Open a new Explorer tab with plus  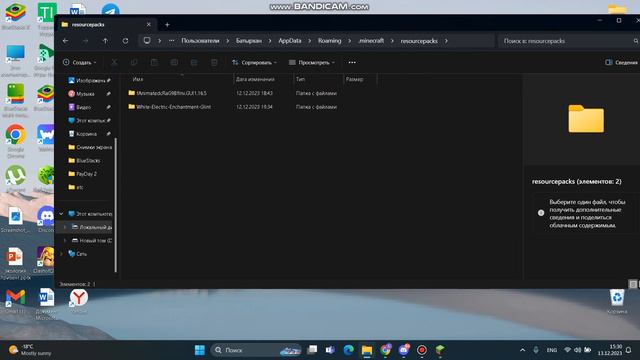pyautogui.click(x=167, y=24)
